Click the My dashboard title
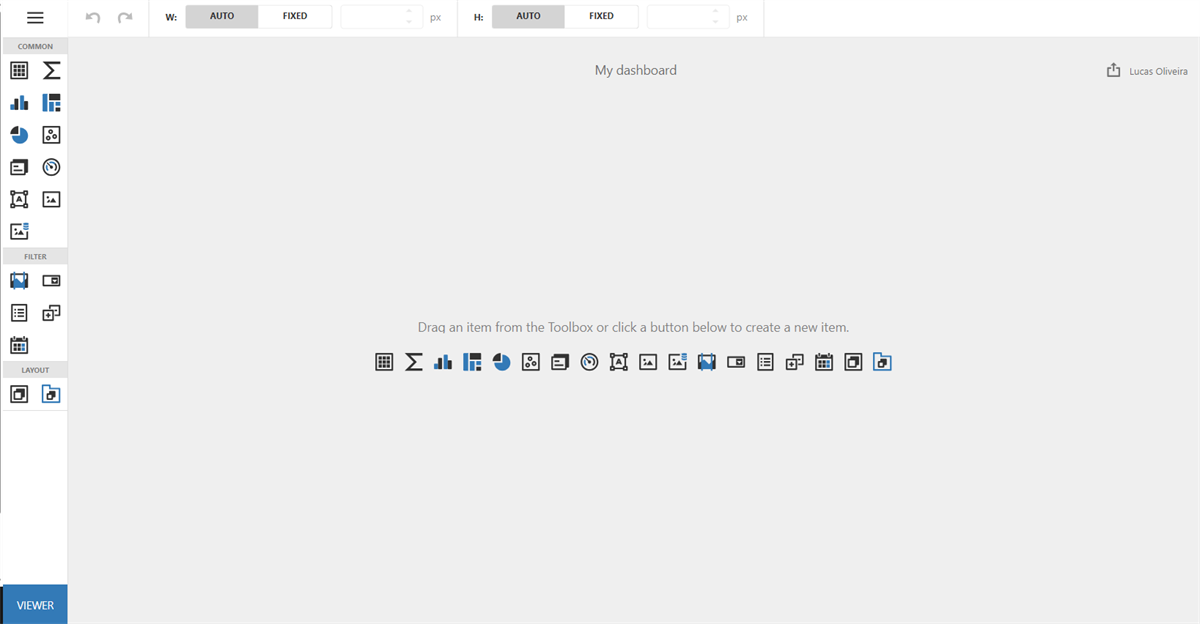This screenshot has width=1200, height=624. coord(636,70)
